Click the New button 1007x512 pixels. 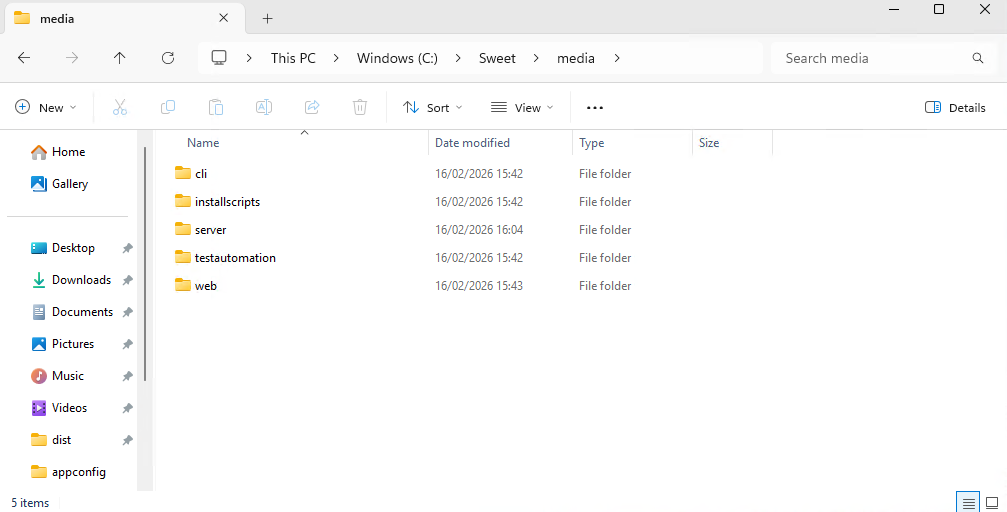point(45,107)
